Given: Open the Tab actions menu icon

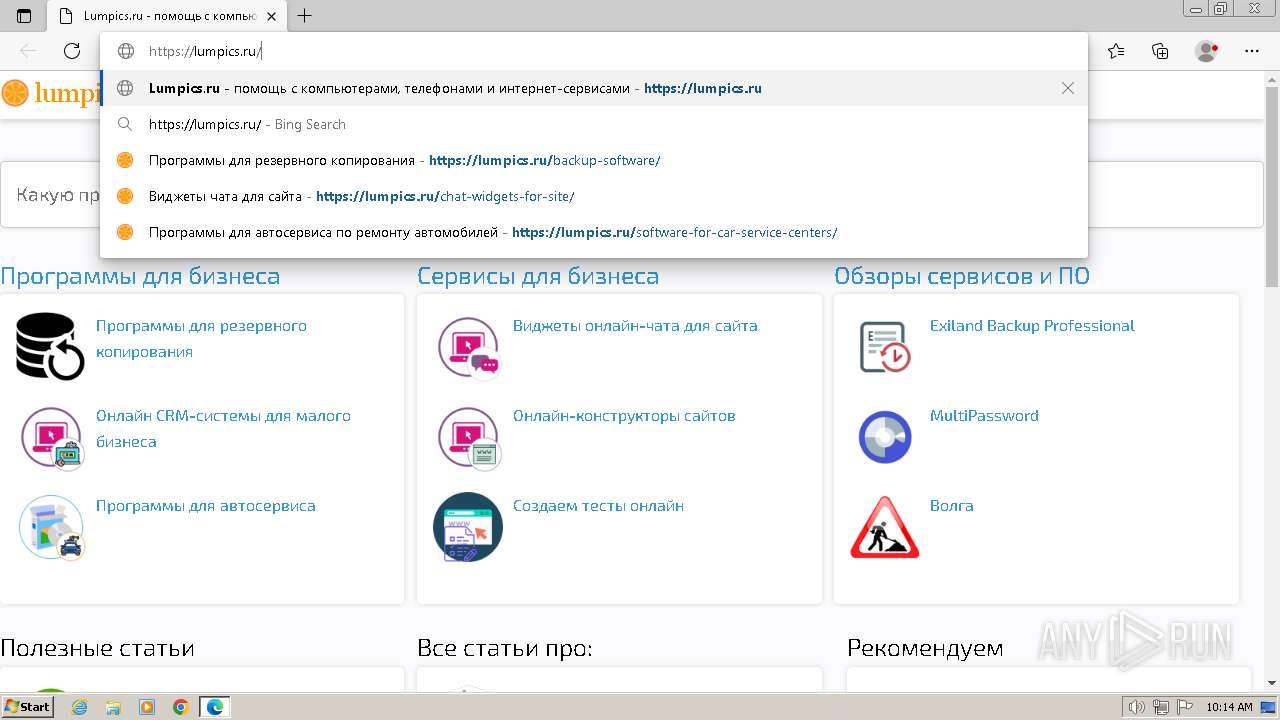Looking at the screenshot, I should click(24, 16).
